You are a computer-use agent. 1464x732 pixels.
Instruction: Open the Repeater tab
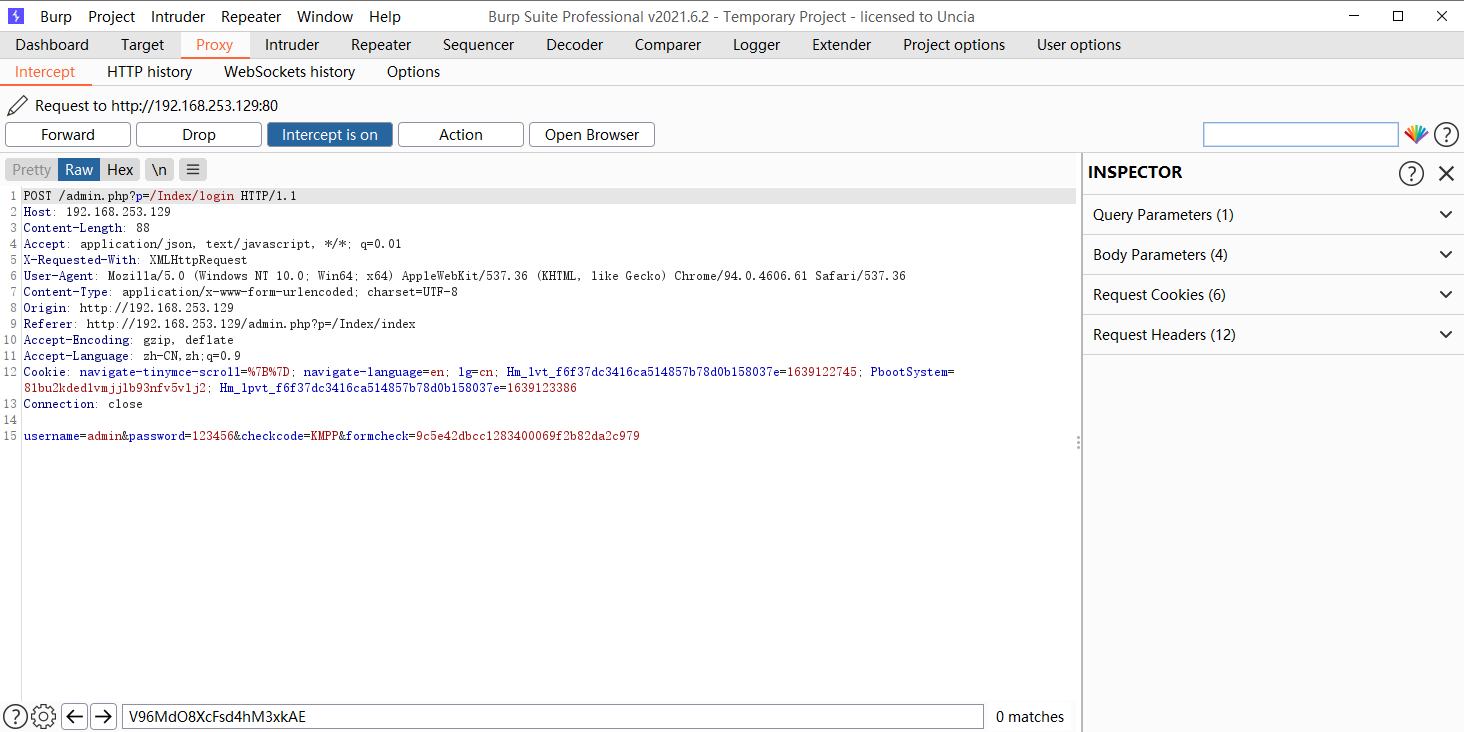380,44
